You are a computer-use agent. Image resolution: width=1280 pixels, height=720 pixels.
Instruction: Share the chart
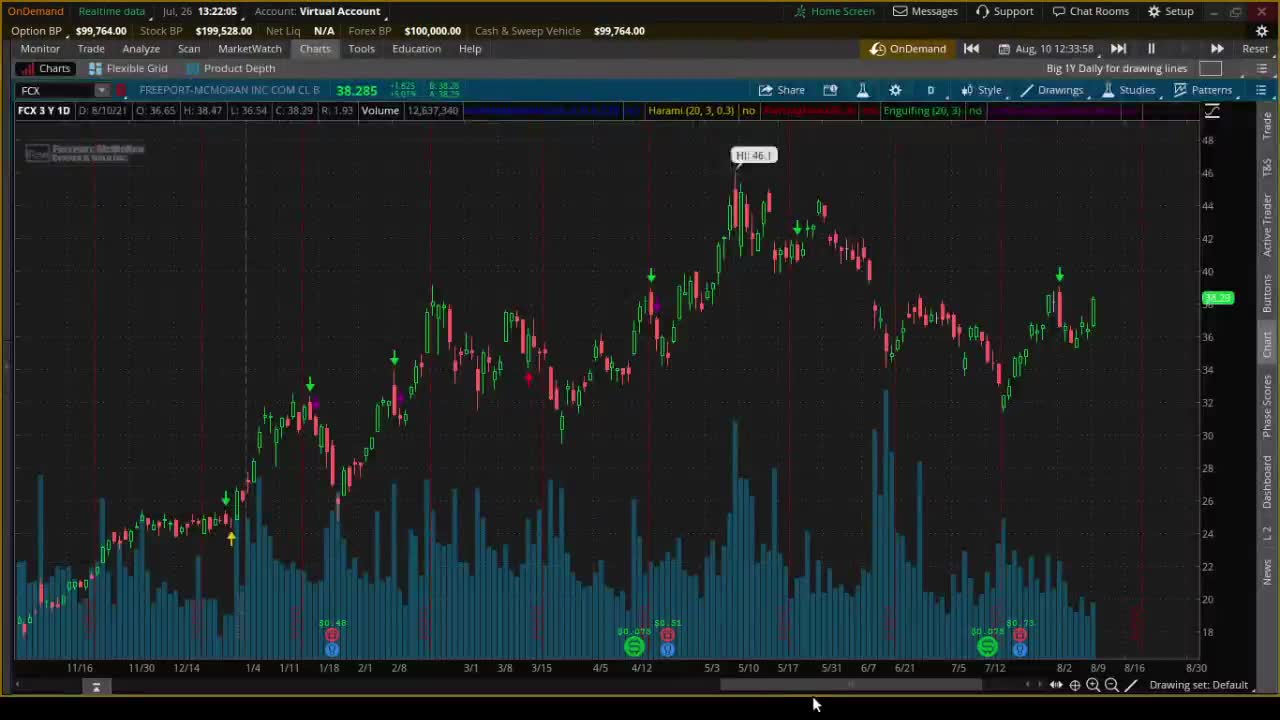pyautogui.click(x=781, y=90)
